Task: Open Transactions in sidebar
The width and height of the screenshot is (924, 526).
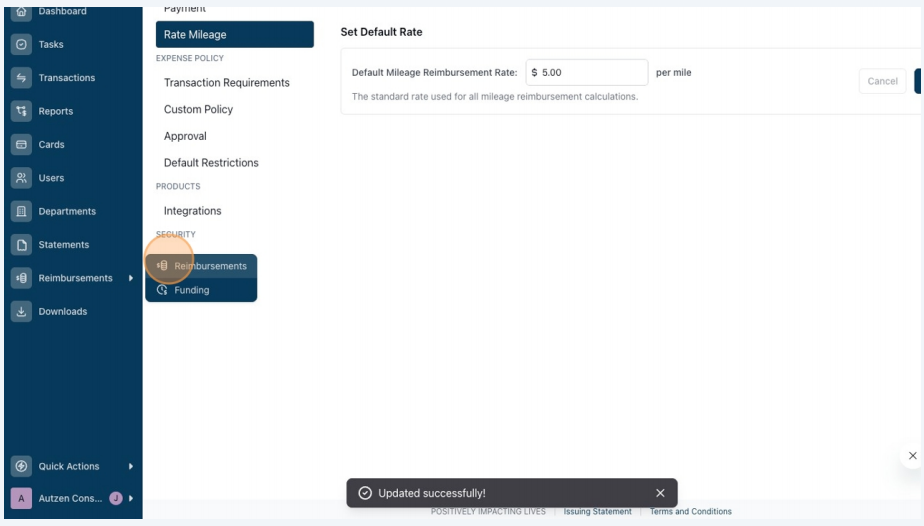Action: point(67,78)
